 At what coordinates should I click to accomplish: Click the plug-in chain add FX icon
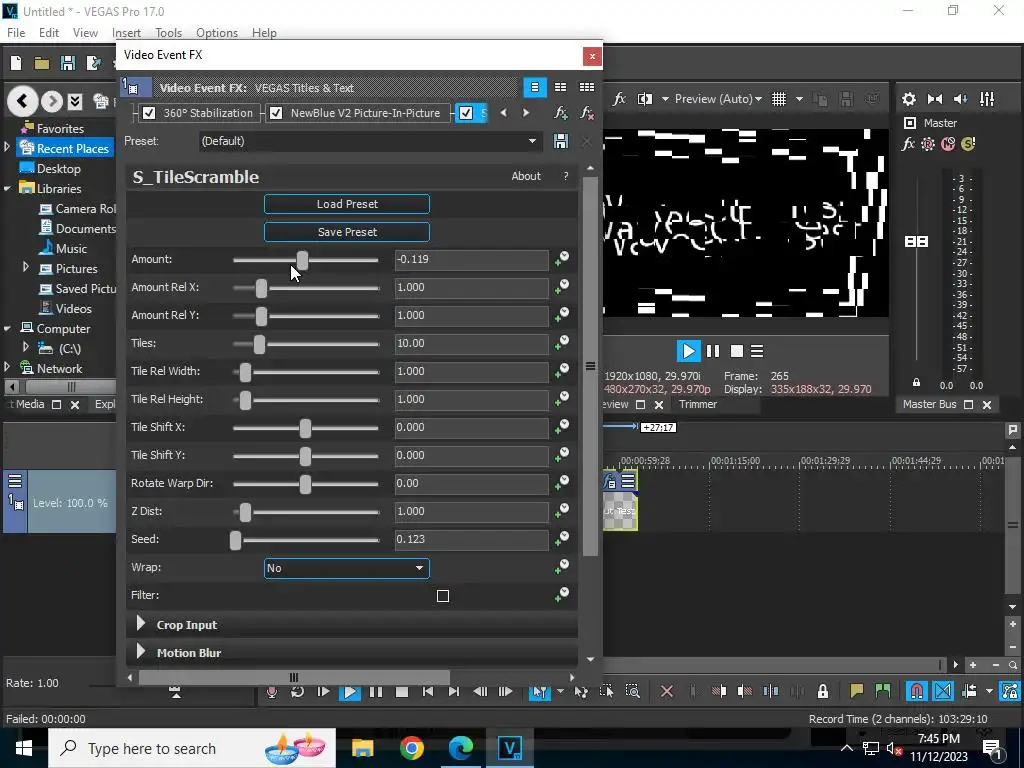(560, 113)
